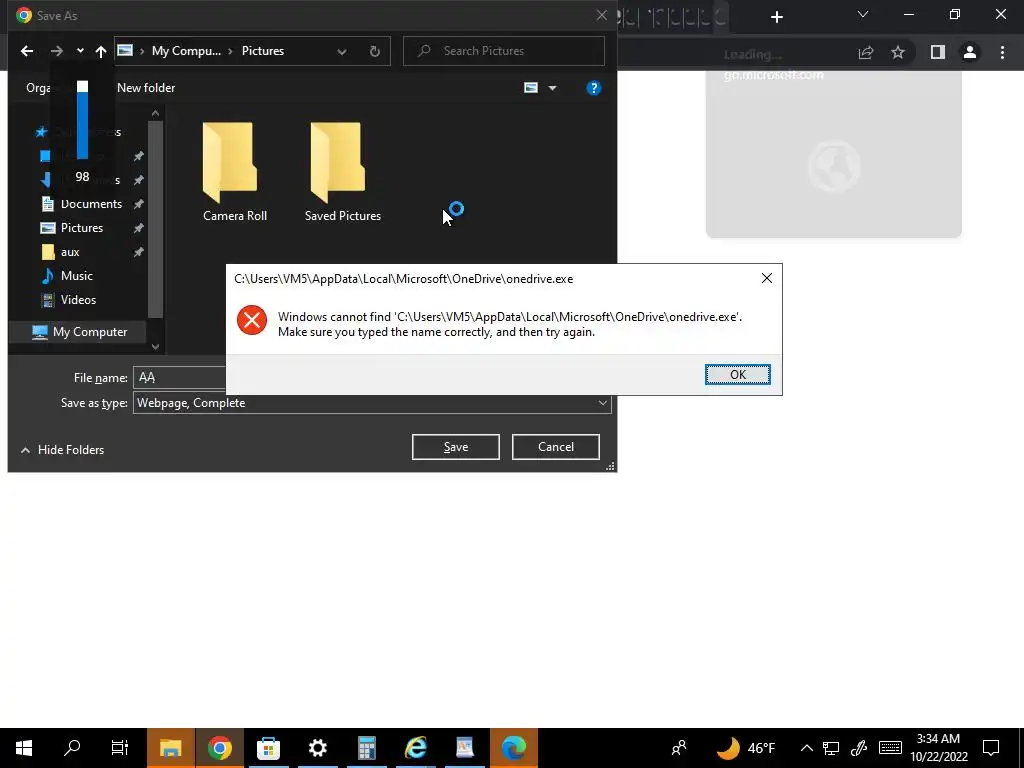Open Windows Start menu
This screenshot has height=768, width=1024.
(24, 748)
